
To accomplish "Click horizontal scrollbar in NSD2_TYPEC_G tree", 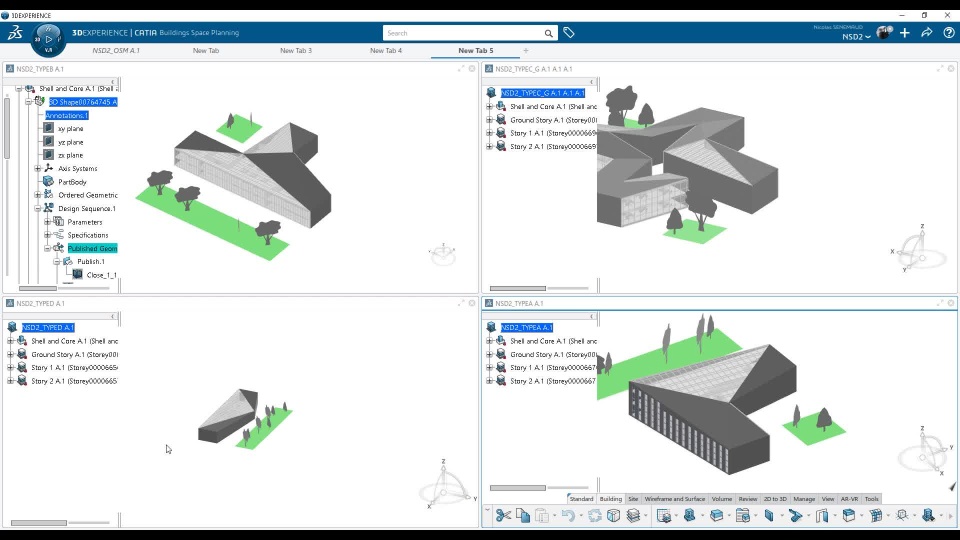I will tap(518, 288).
